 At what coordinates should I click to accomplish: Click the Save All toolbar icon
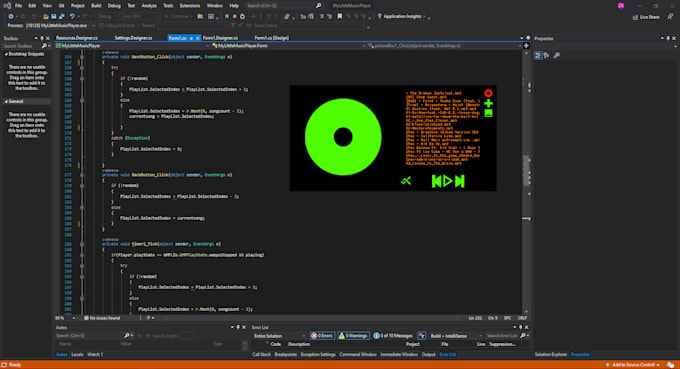(x=62, y=16)
